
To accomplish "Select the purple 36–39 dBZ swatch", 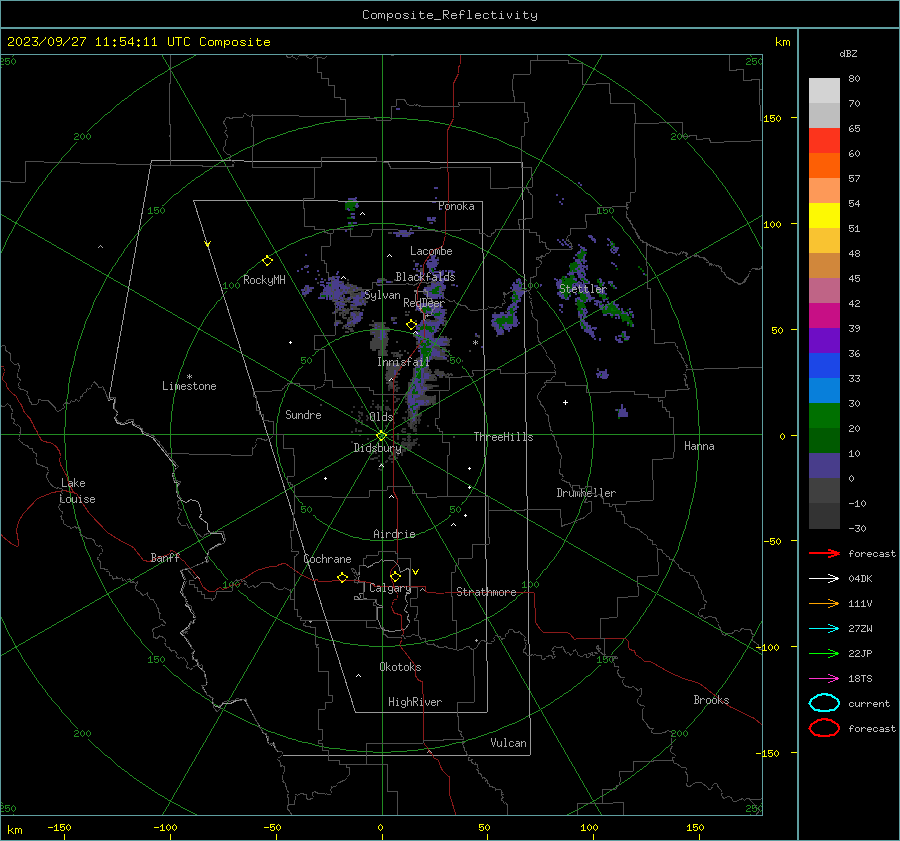I will 824,341.
